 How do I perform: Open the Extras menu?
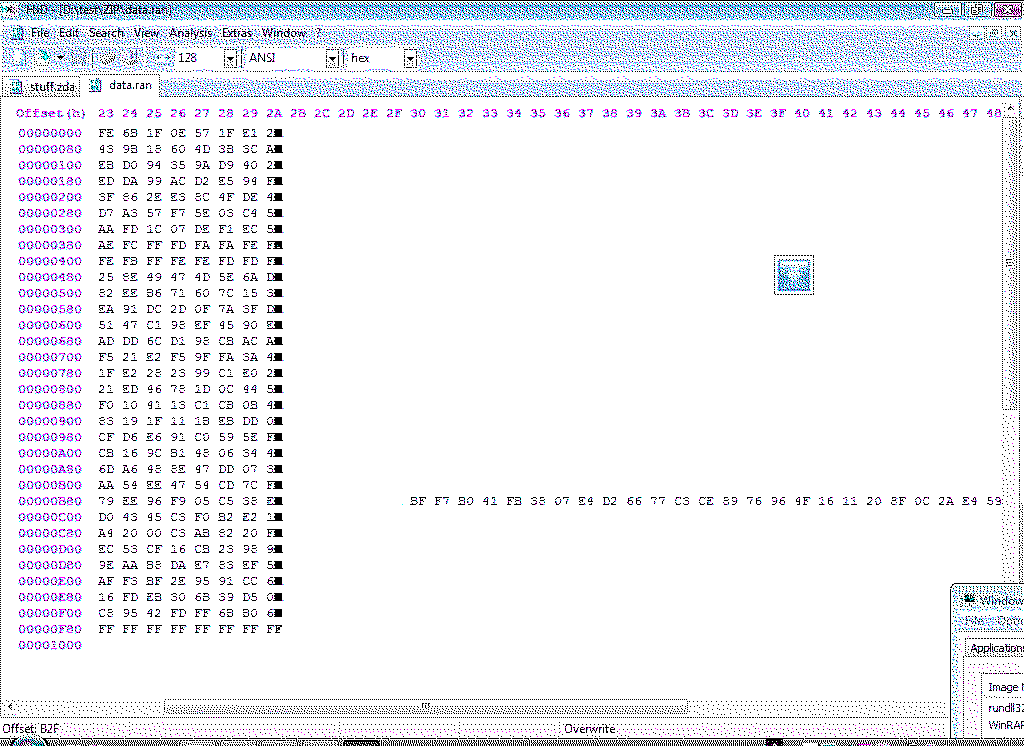236,33
